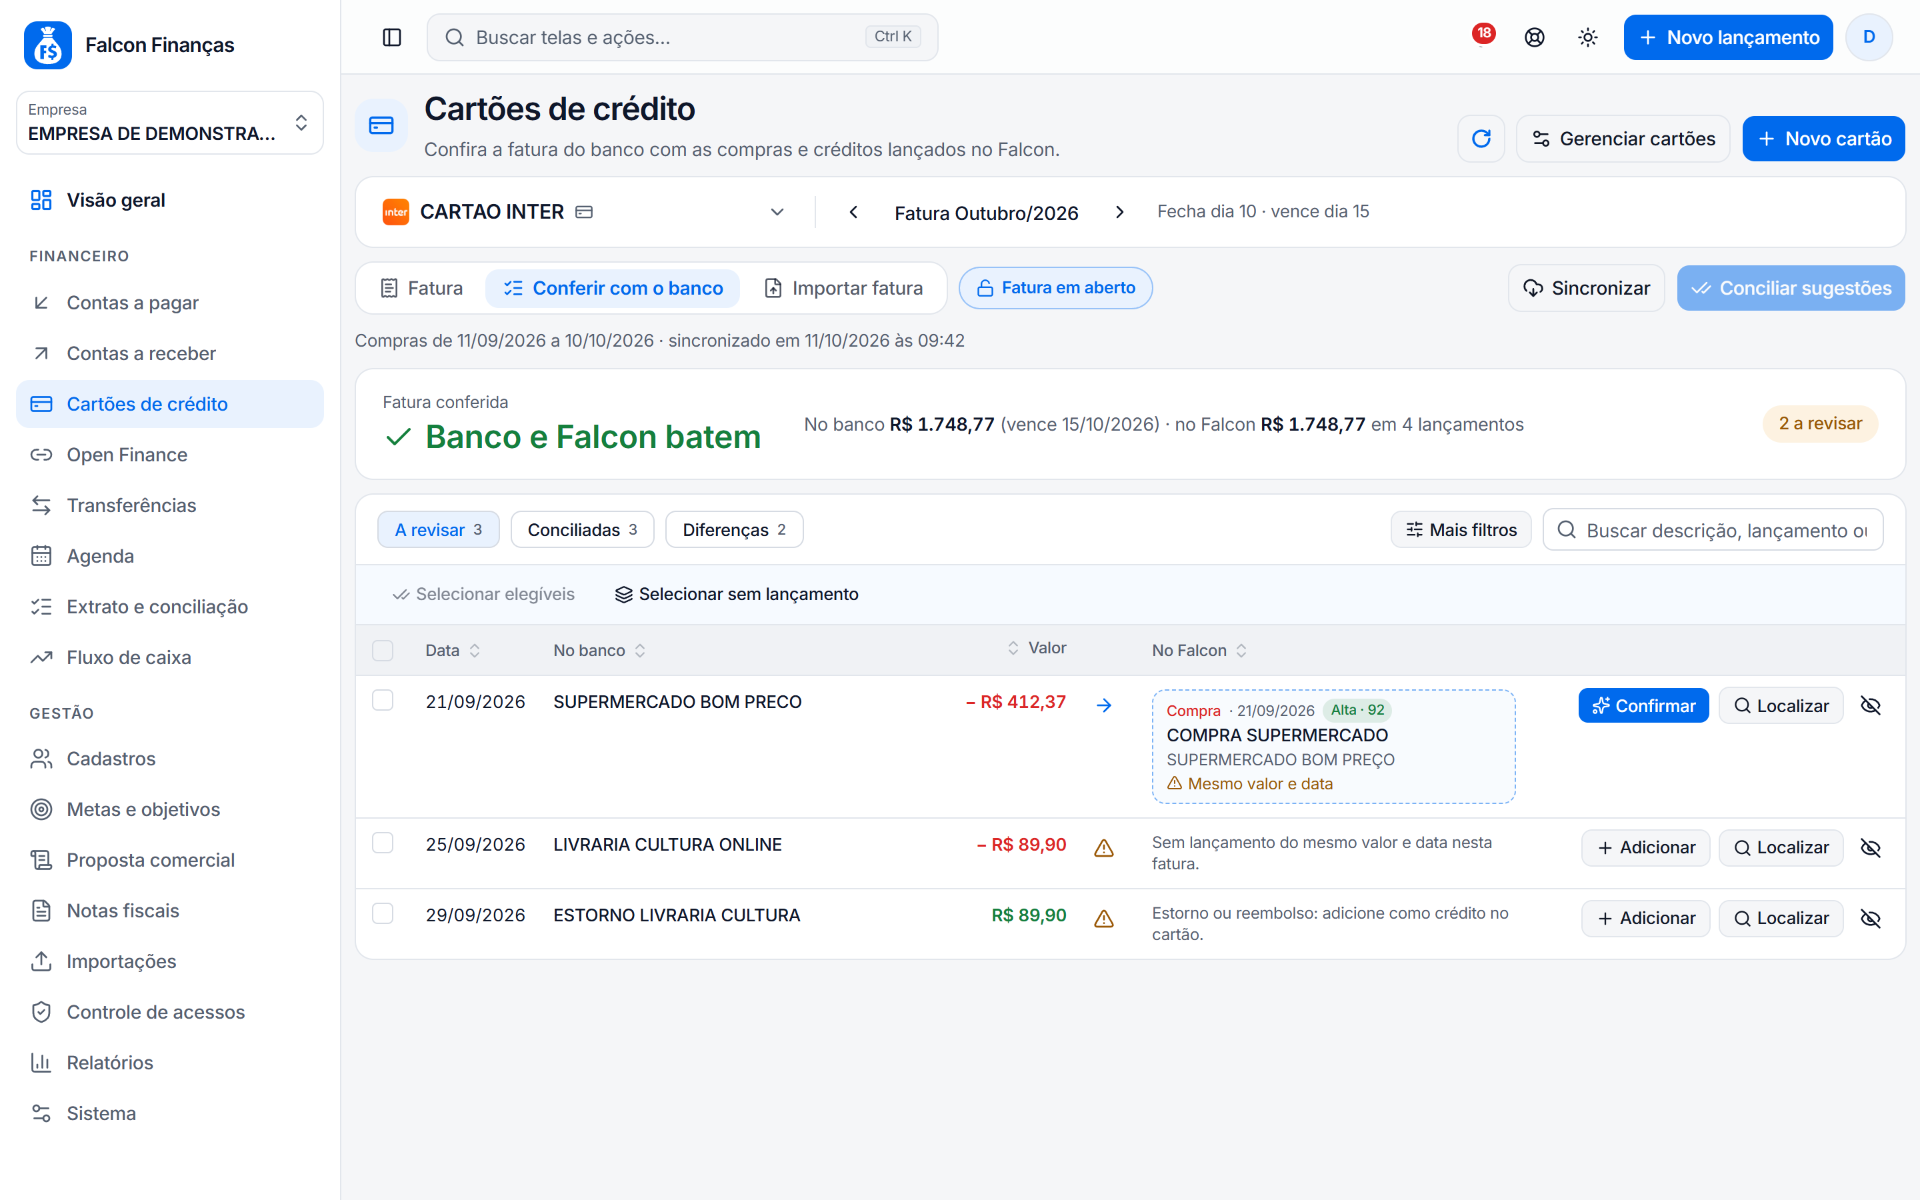Open the help lifebuoy icon

(x=1534, y=37)
